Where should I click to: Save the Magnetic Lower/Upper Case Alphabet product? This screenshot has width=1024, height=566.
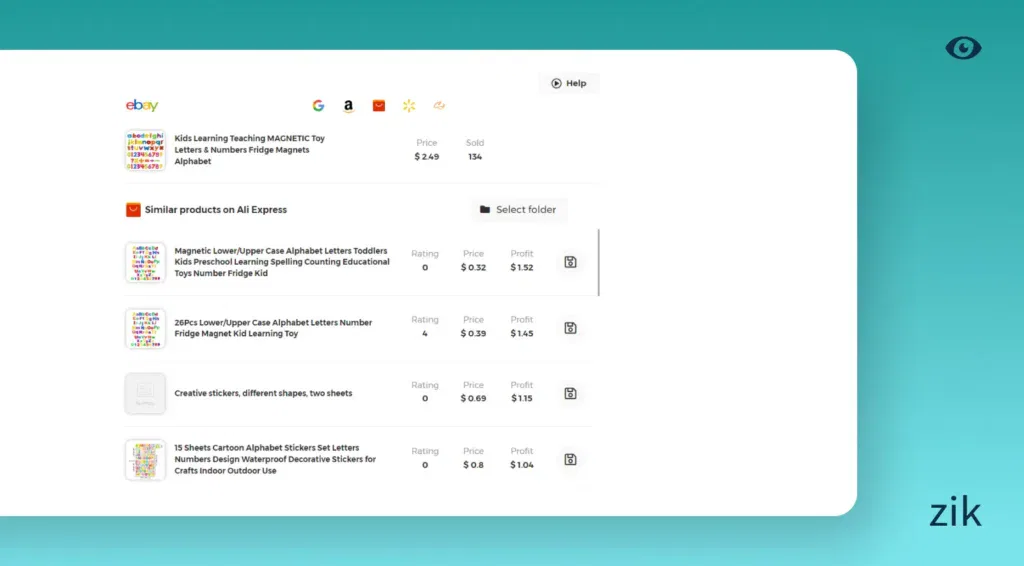pos(570,262)
